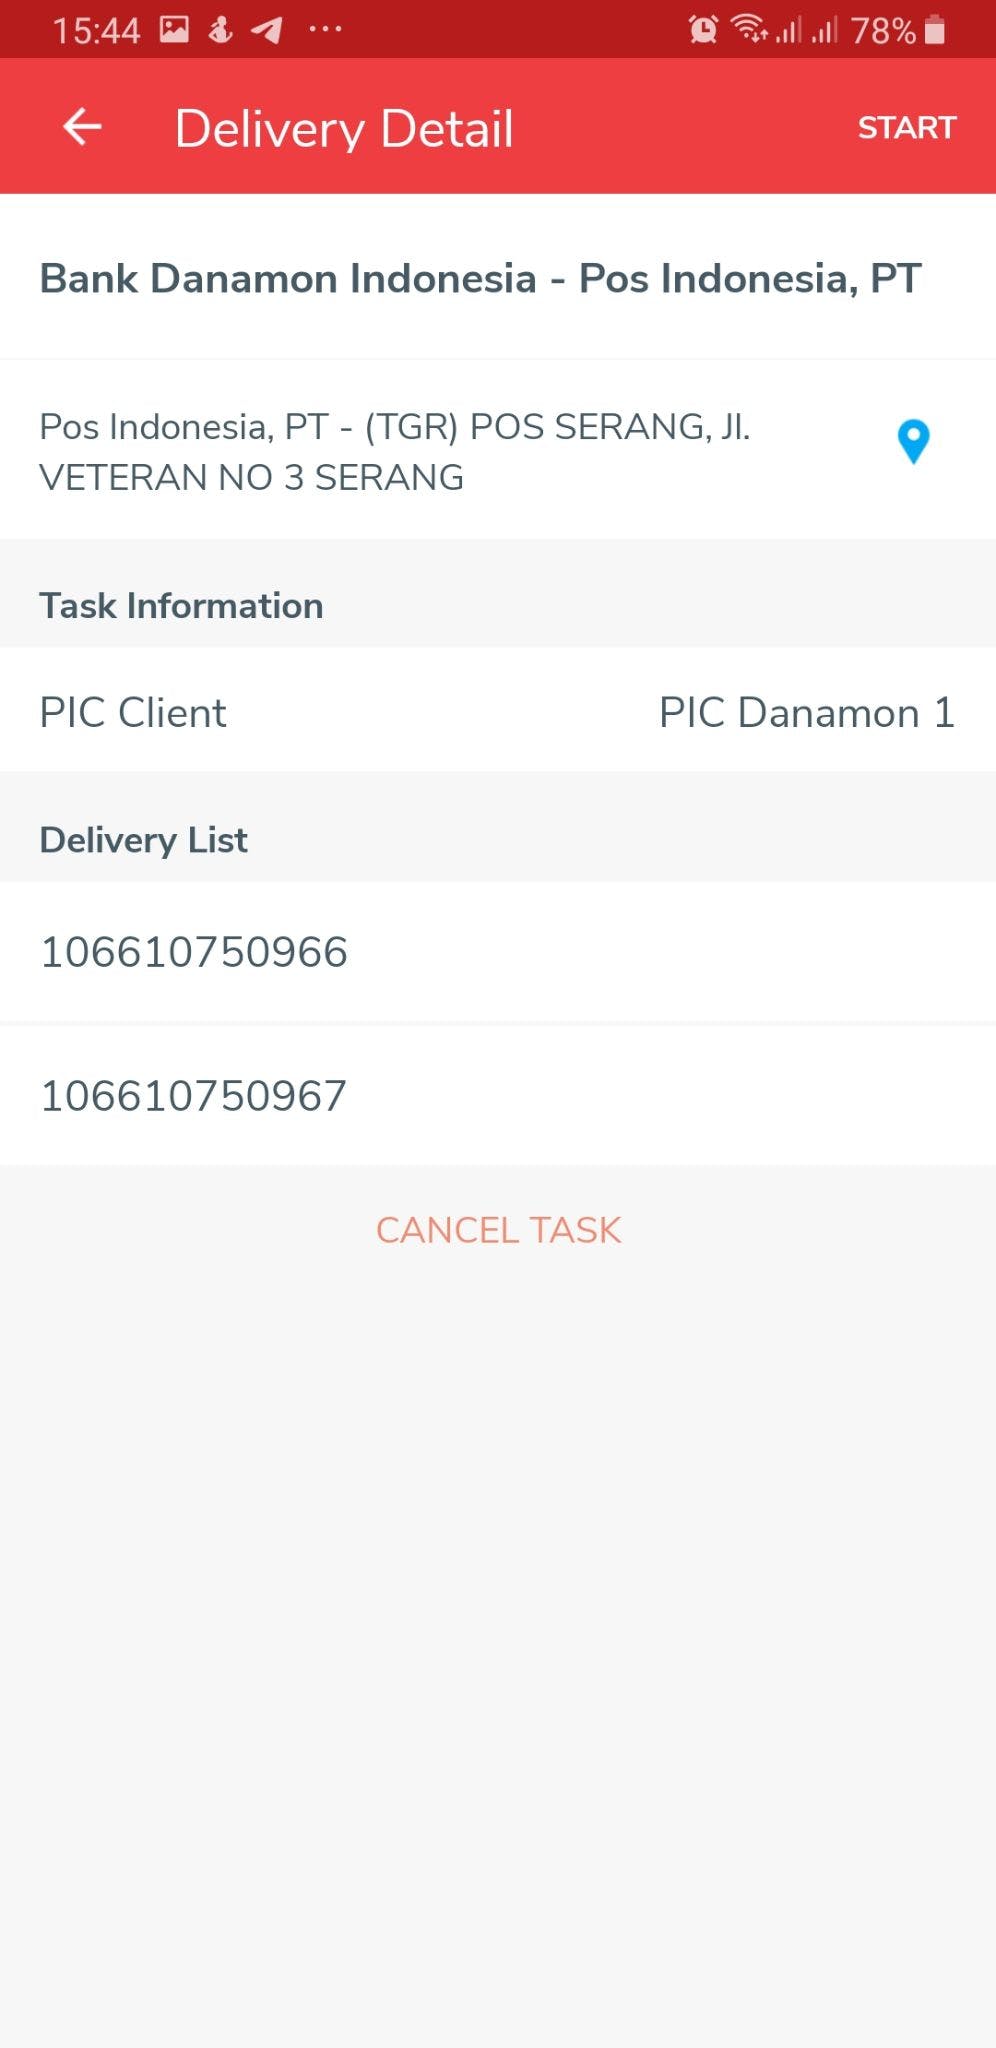Tap the address text for POS SERANG
996x2048 pixels.
coord(395,452)
